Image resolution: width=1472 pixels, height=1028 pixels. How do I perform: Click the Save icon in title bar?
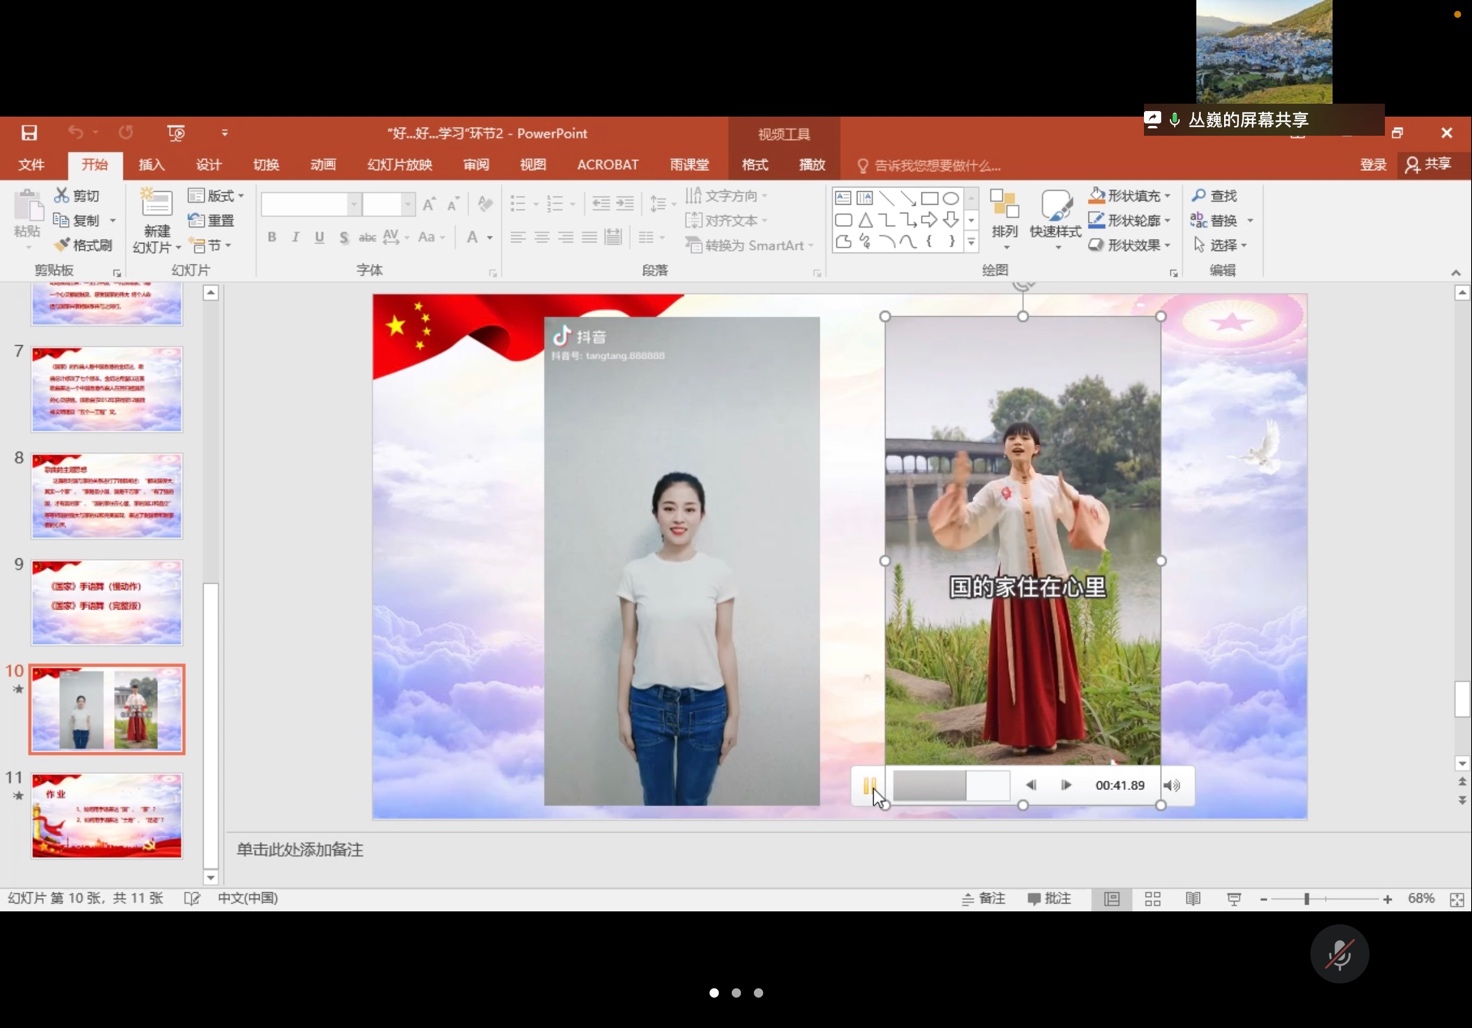(x=29, y=133)
